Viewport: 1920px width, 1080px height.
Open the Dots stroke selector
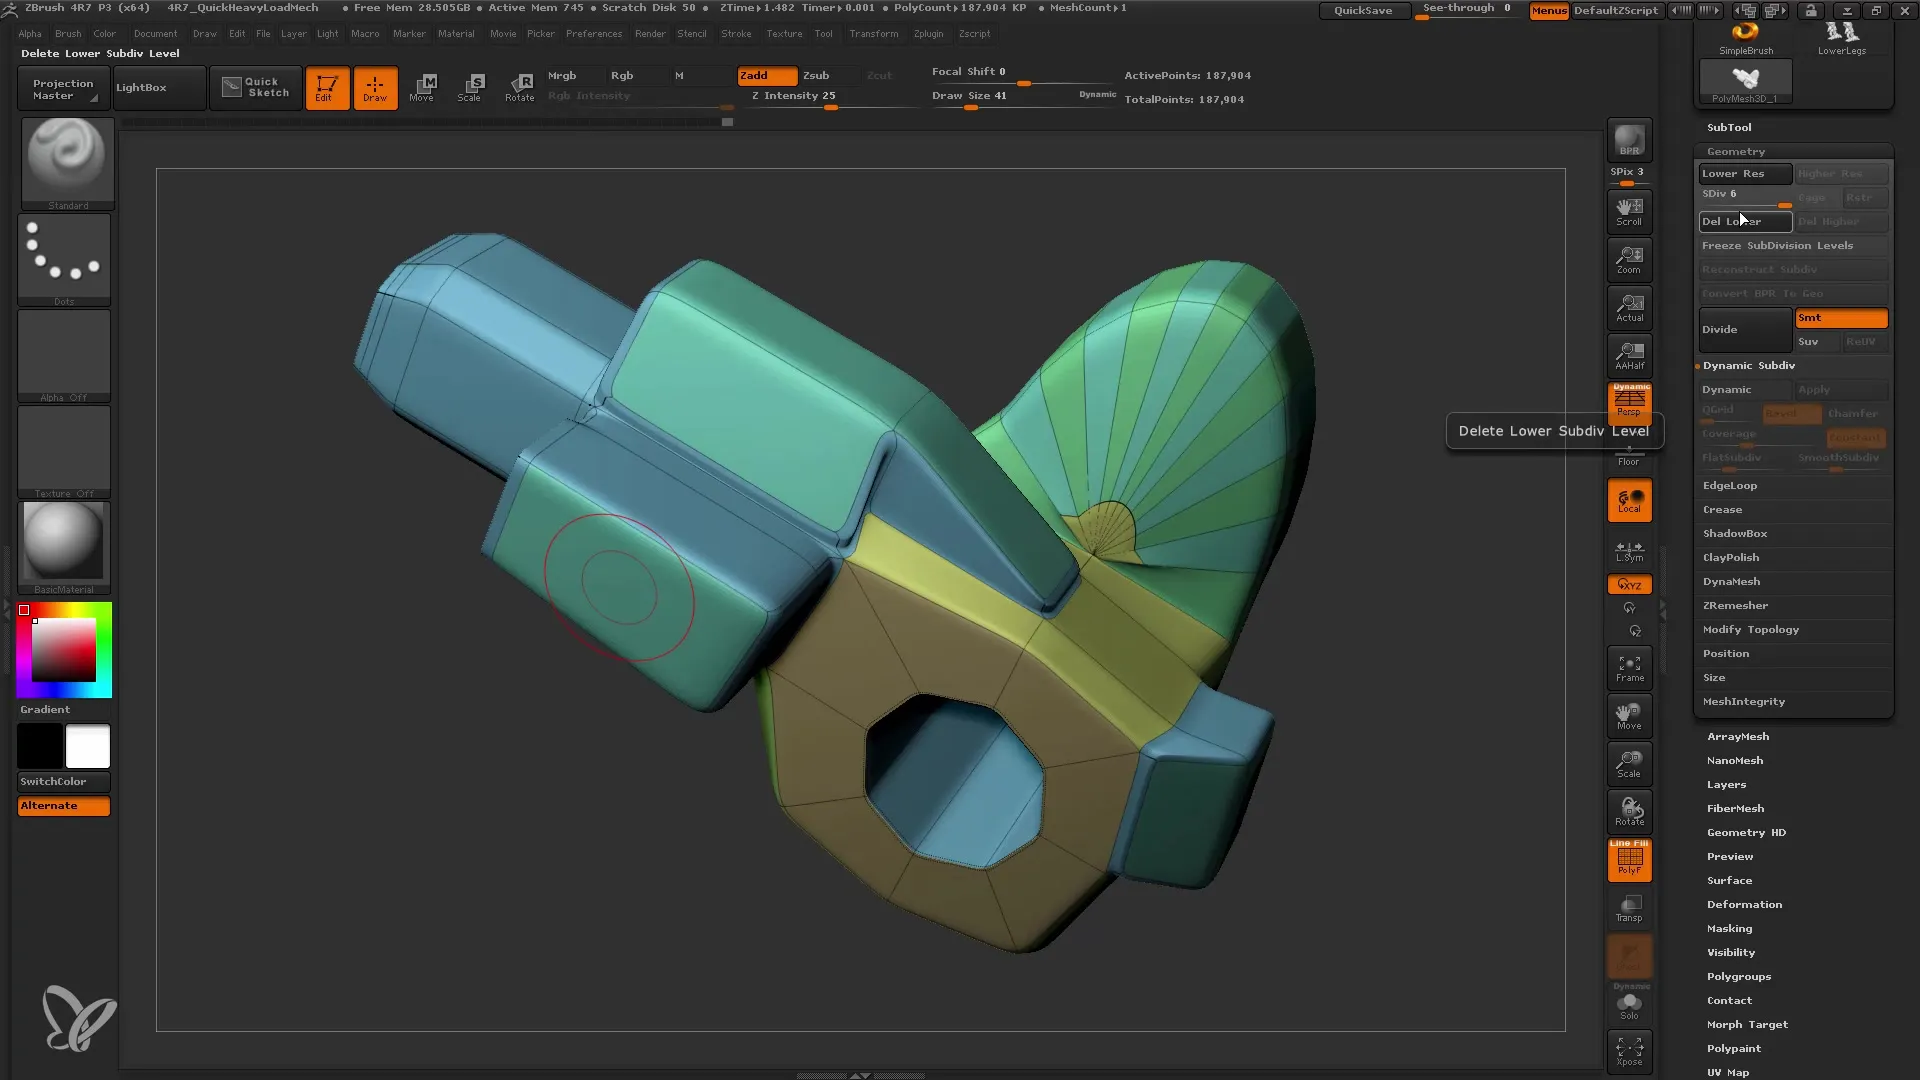64,259
